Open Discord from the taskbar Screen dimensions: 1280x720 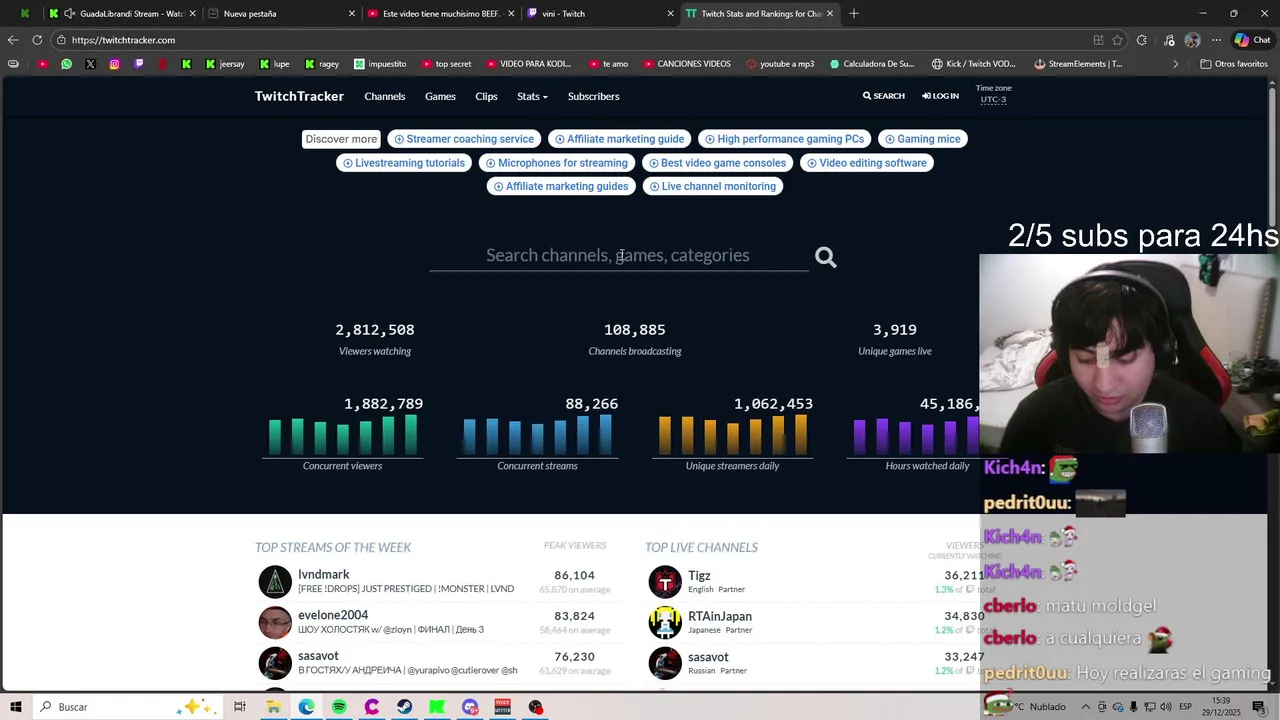click(x=470, y=707)
